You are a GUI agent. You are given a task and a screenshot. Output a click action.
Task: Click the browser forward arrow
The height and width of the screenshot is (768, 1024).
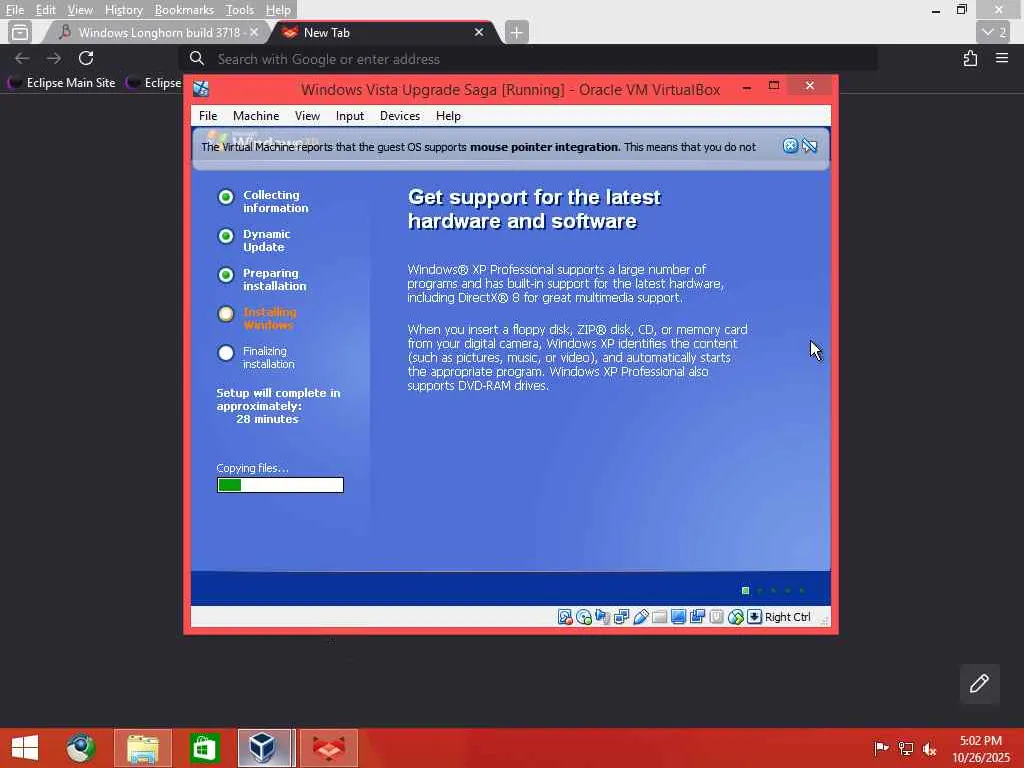[x=54, y=58]
